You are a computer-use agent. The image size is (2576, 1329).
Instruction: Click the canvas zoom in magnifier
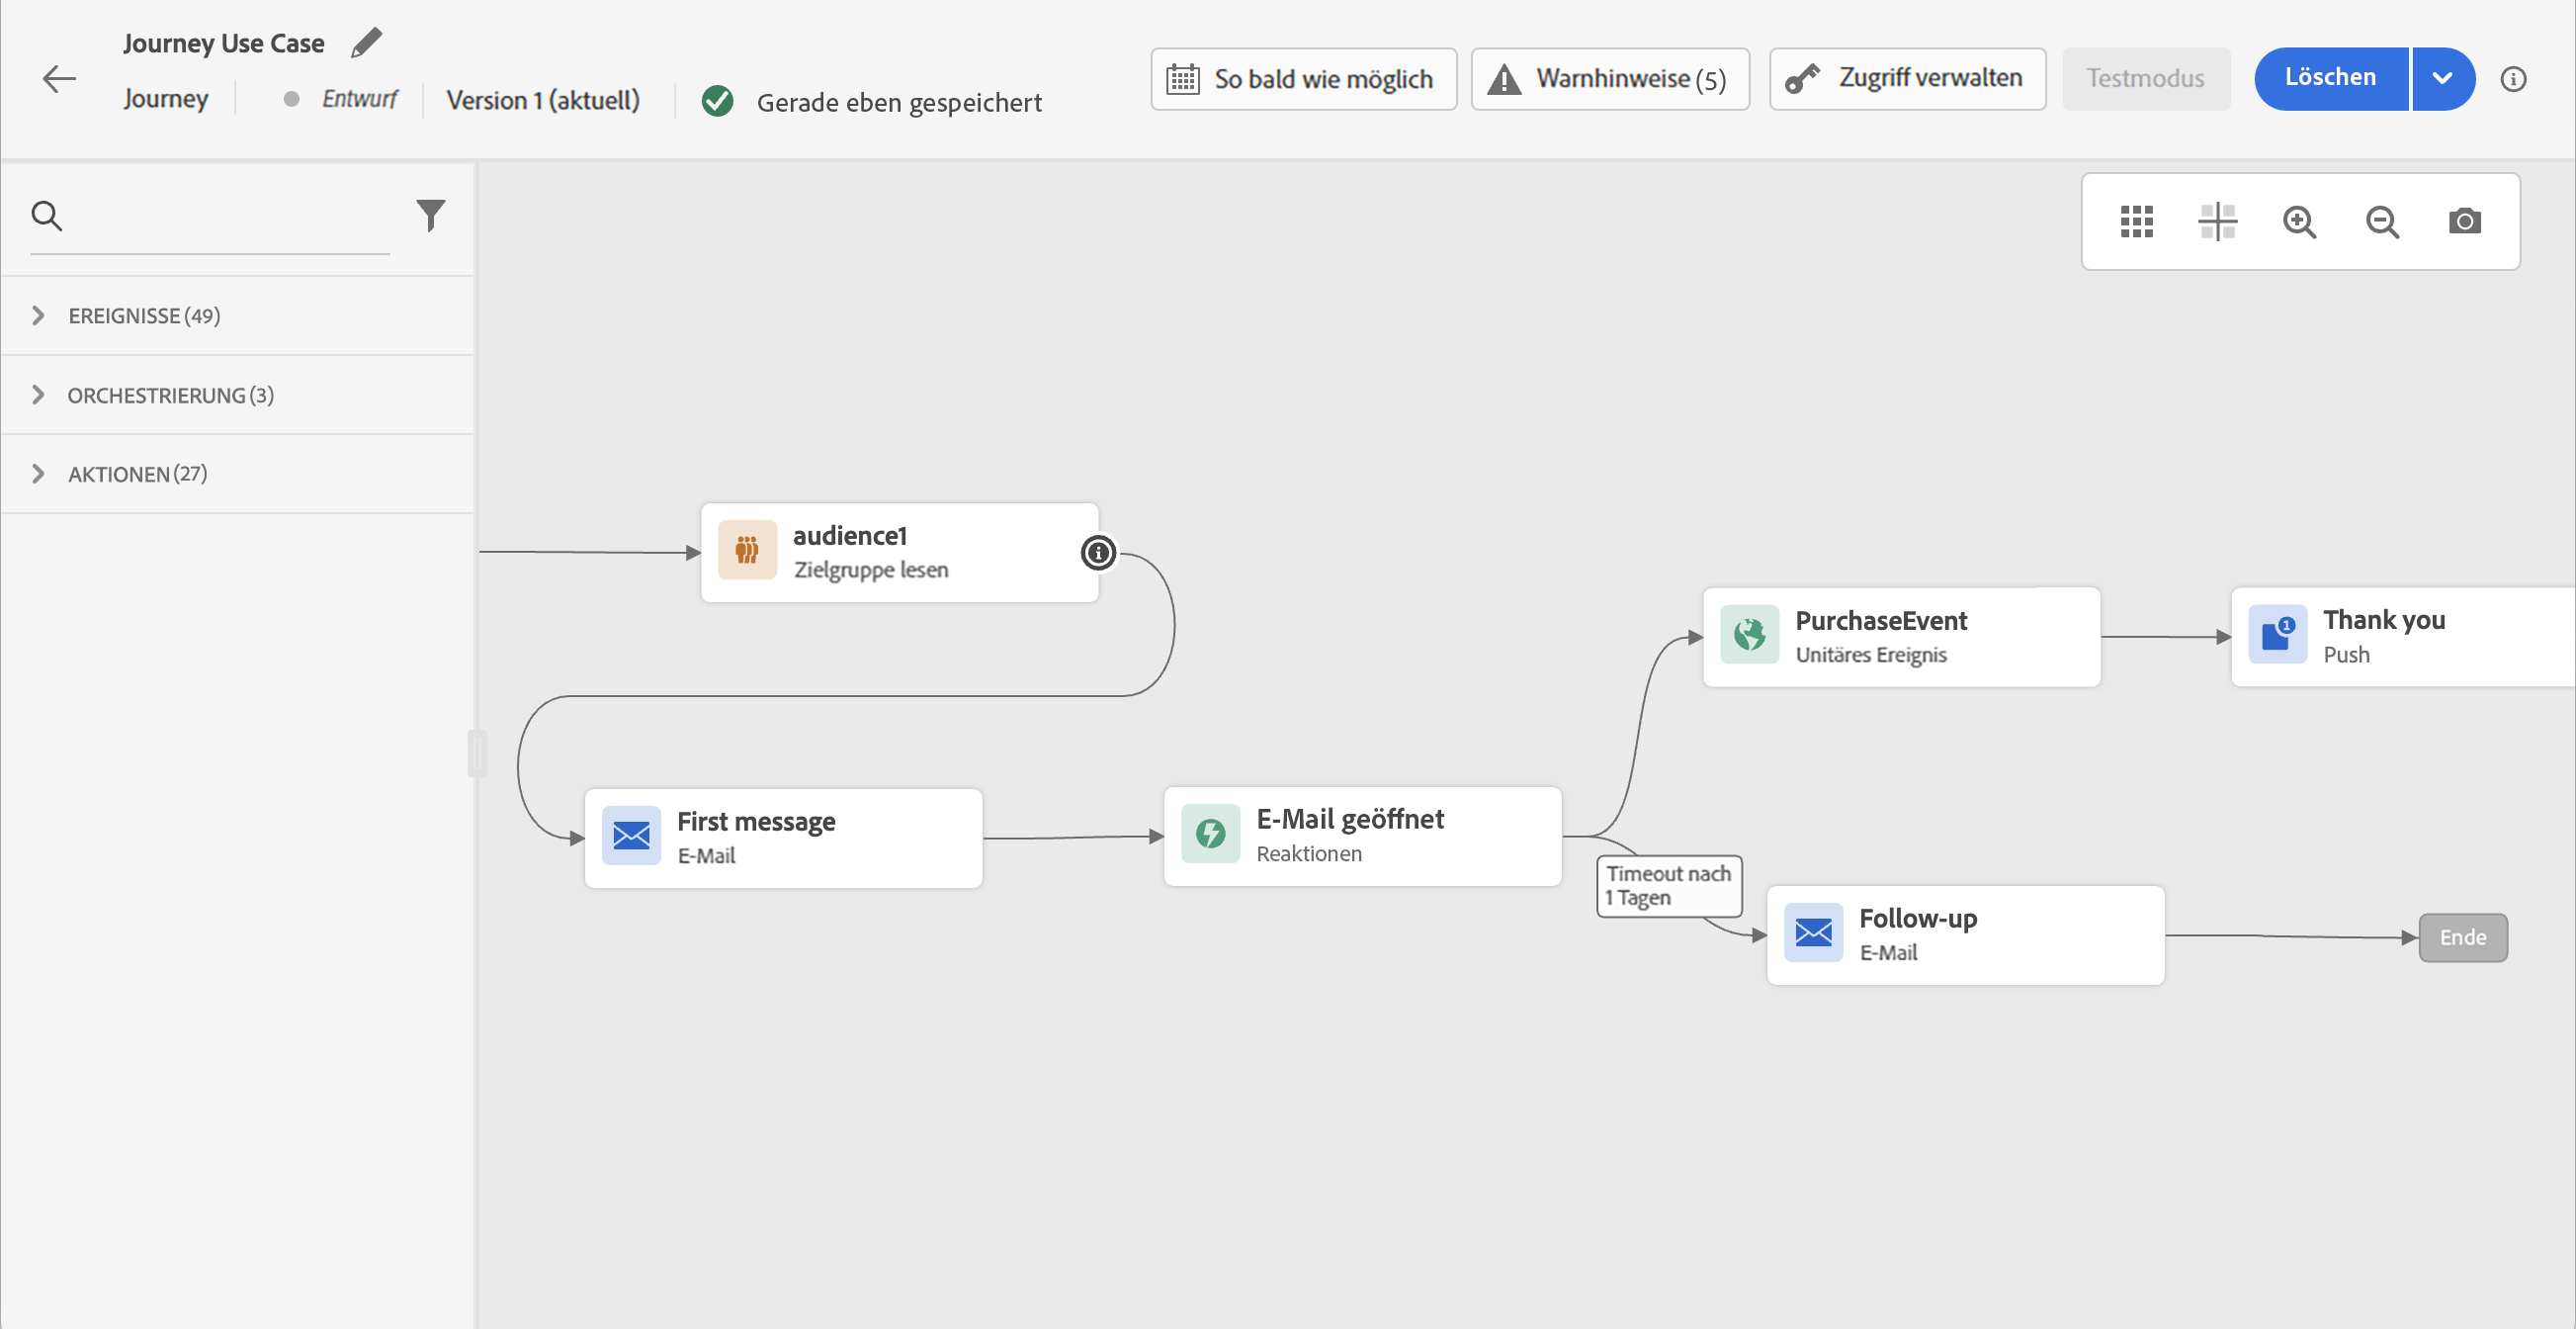tap(2299, 221)
